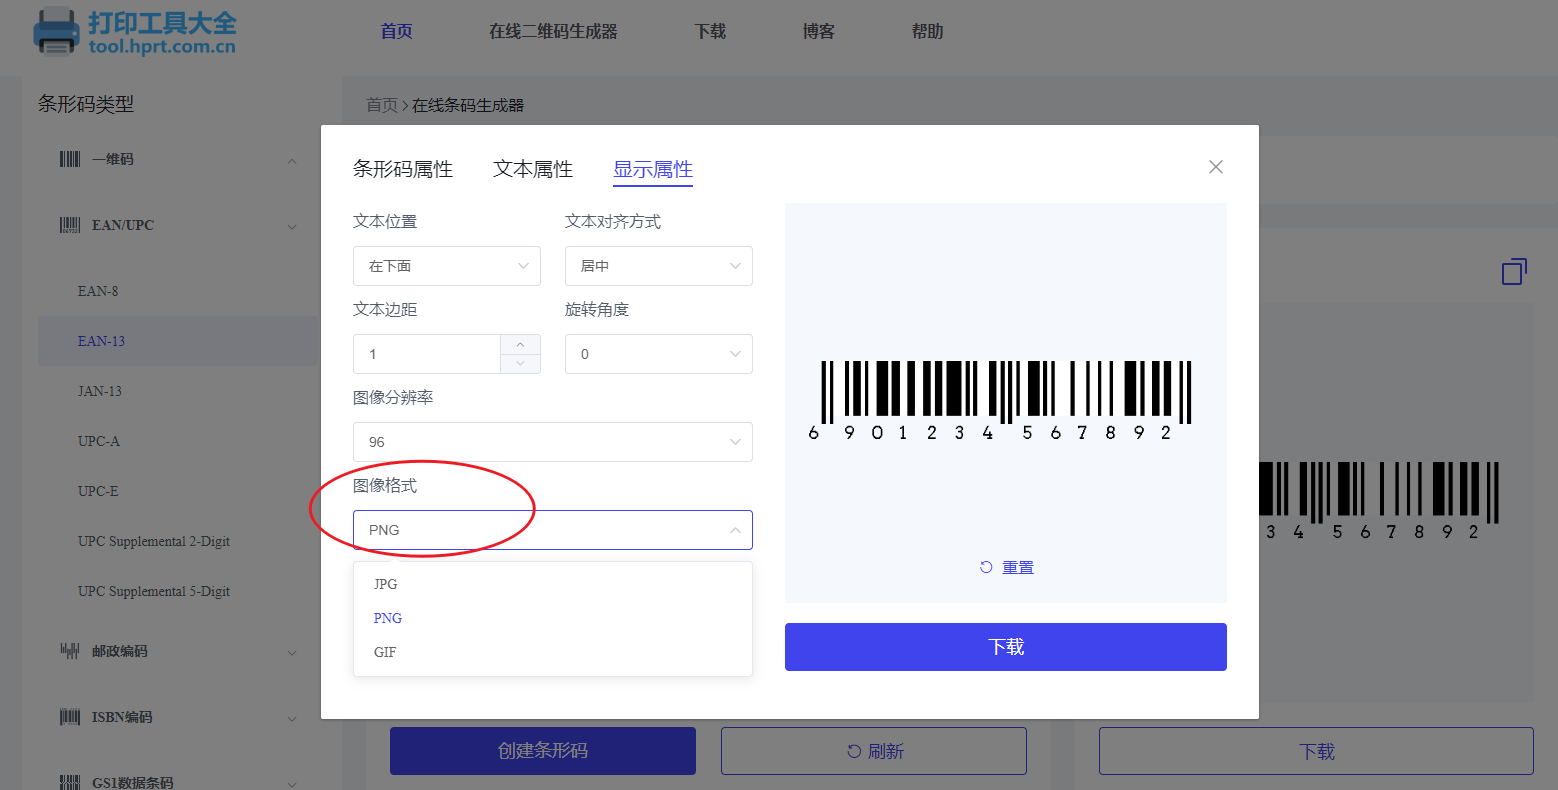Click the ISBN编码 barcode icon
1558x790 pixels.
point(70,717)
